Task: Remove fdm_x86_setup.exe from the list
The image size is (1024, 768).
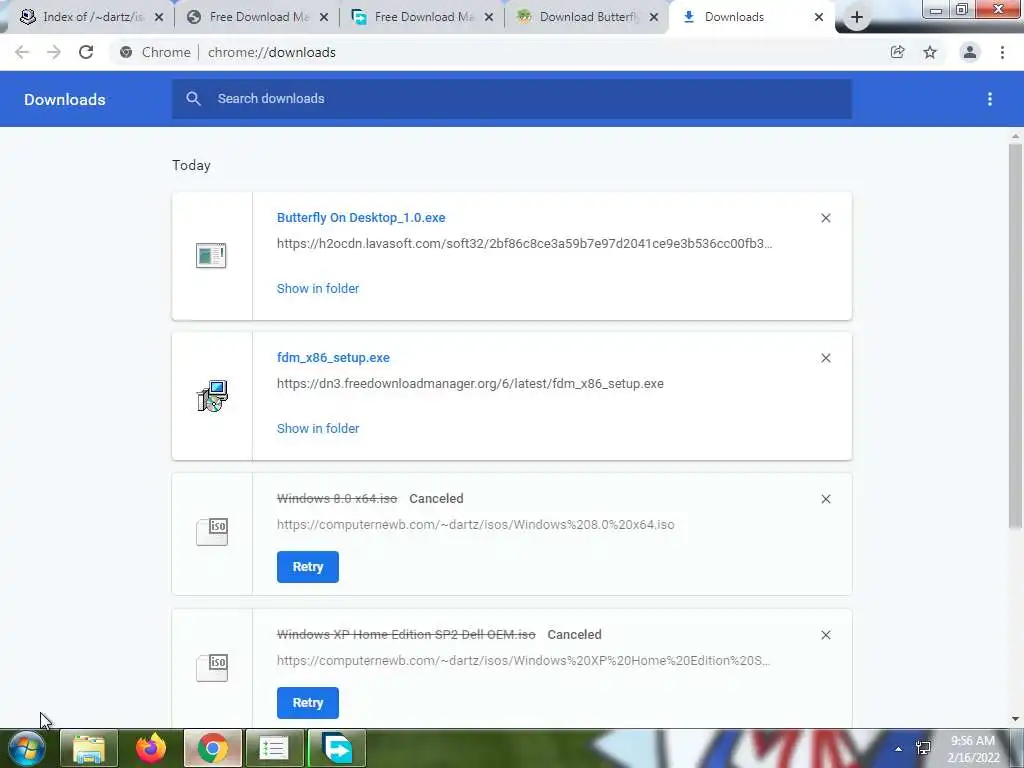Action: 825,358
